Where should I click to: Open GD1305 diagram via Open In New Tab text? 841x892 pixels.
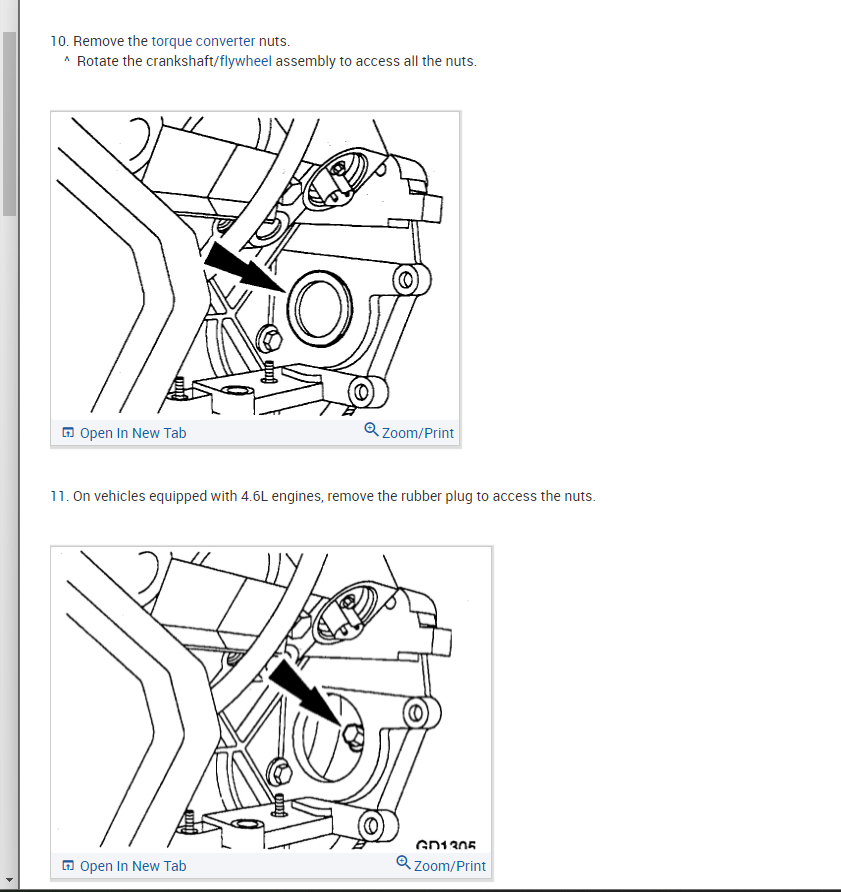(133, 866)
